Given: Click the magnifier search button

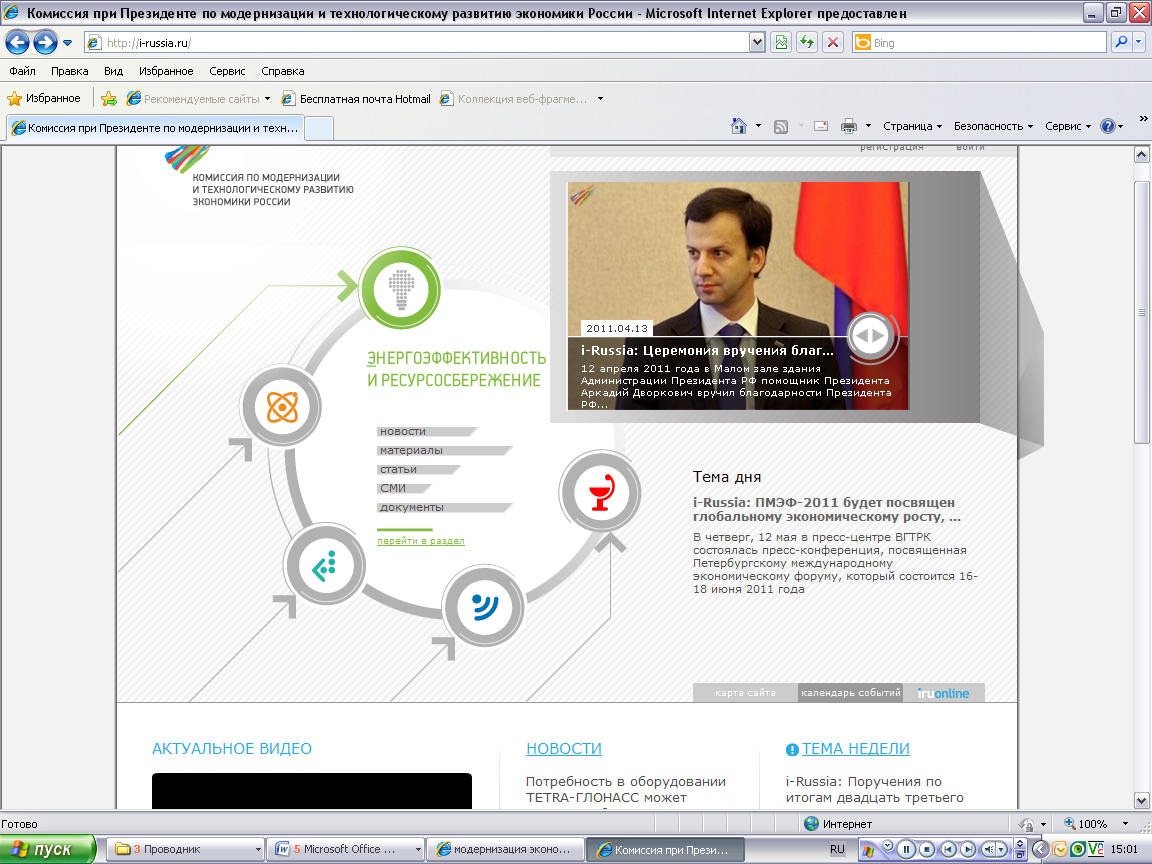Looking at the screenshot, I should tap(1121, 43).
